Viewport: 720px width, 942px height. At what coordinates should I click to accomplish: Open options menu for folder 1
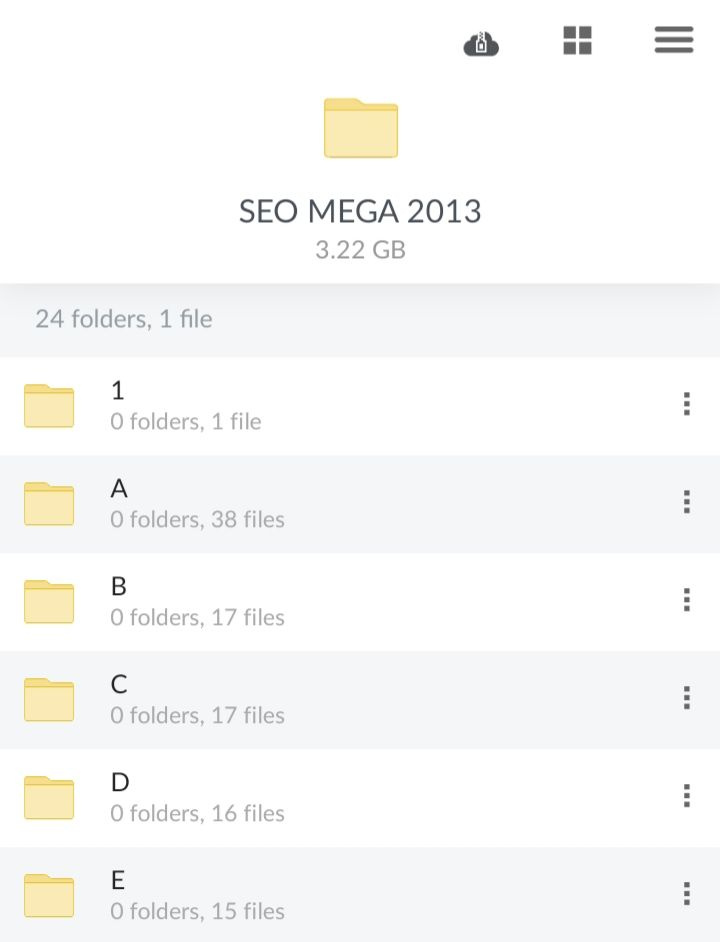[687, 404]
